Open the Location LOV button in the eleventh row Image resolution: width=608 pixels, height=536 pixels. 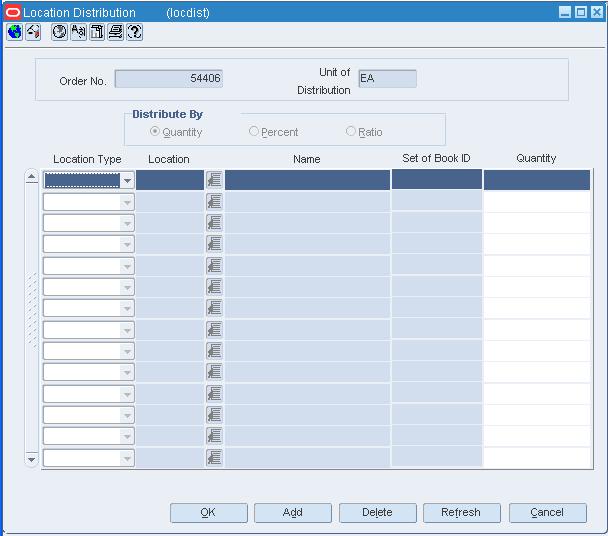214,394
